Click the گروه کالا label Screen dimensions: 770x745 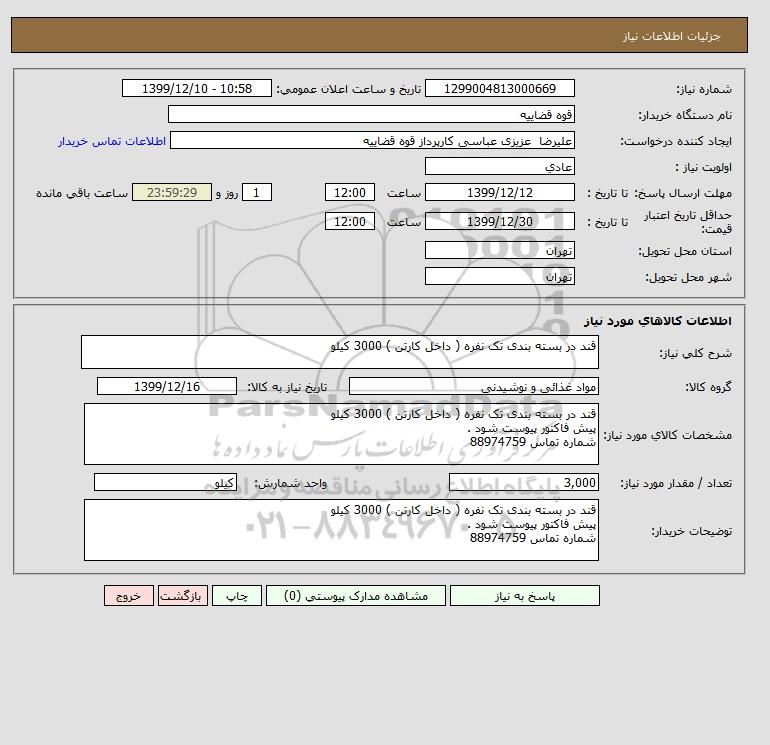point(708,387)
